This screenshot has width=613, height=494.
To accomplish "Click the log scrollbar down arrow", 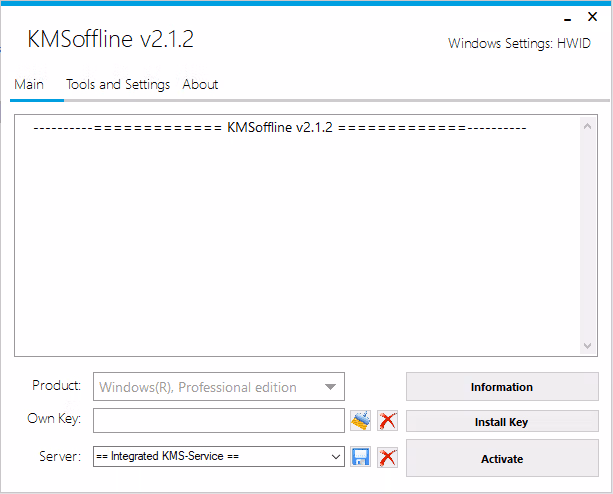I will click(587, 346).
